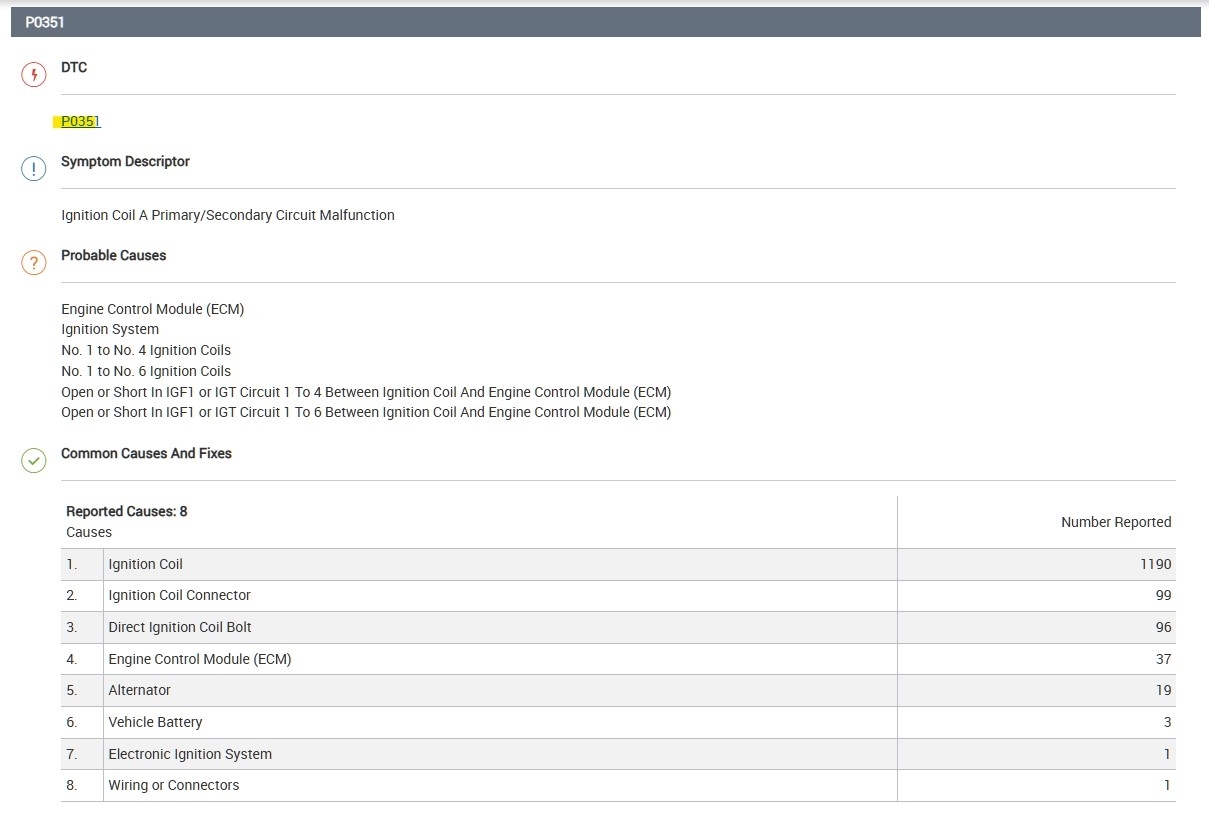Click the IGF1 or IGT Circuit 1 To 6 line
This screenshot has width=1209, height=819.
pos(366,412)
